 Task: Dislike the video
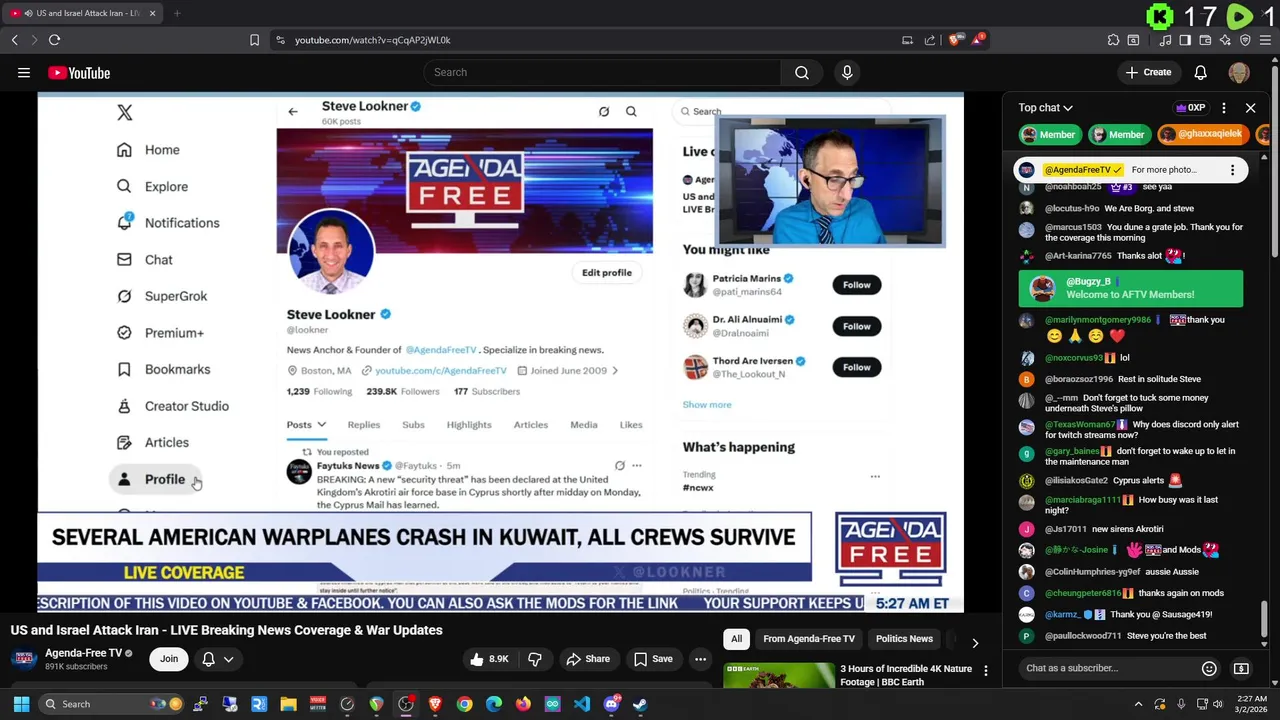pyautogui.click(x=535, y=659)
